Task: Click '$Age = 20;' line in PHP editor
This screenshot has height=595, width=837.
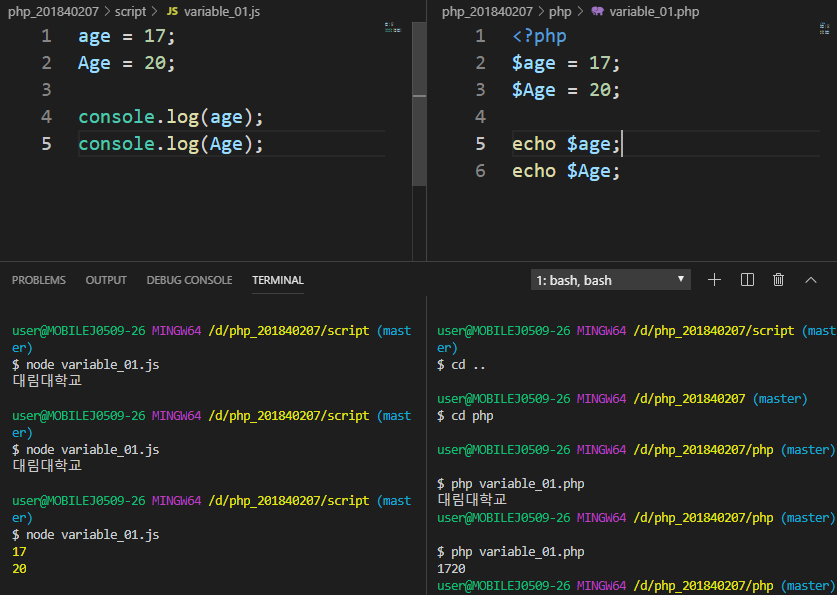Action: click(x=566, y=90)
